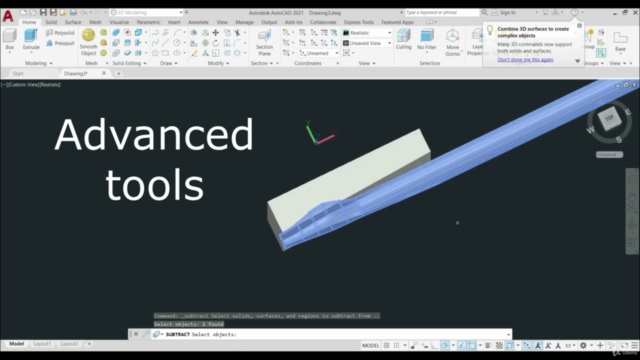Open the Surface ribbon tab

(x=73, y=22)
